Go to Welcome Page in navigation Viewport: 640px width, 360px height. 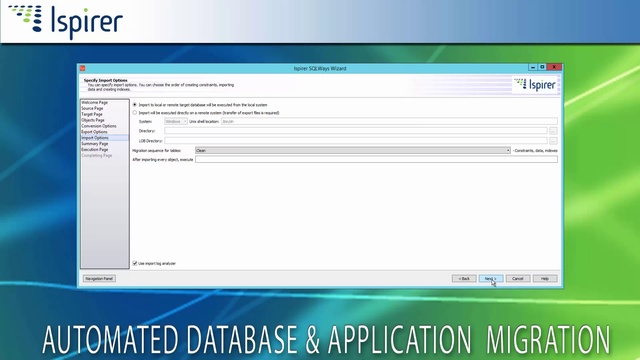point(95,102)
